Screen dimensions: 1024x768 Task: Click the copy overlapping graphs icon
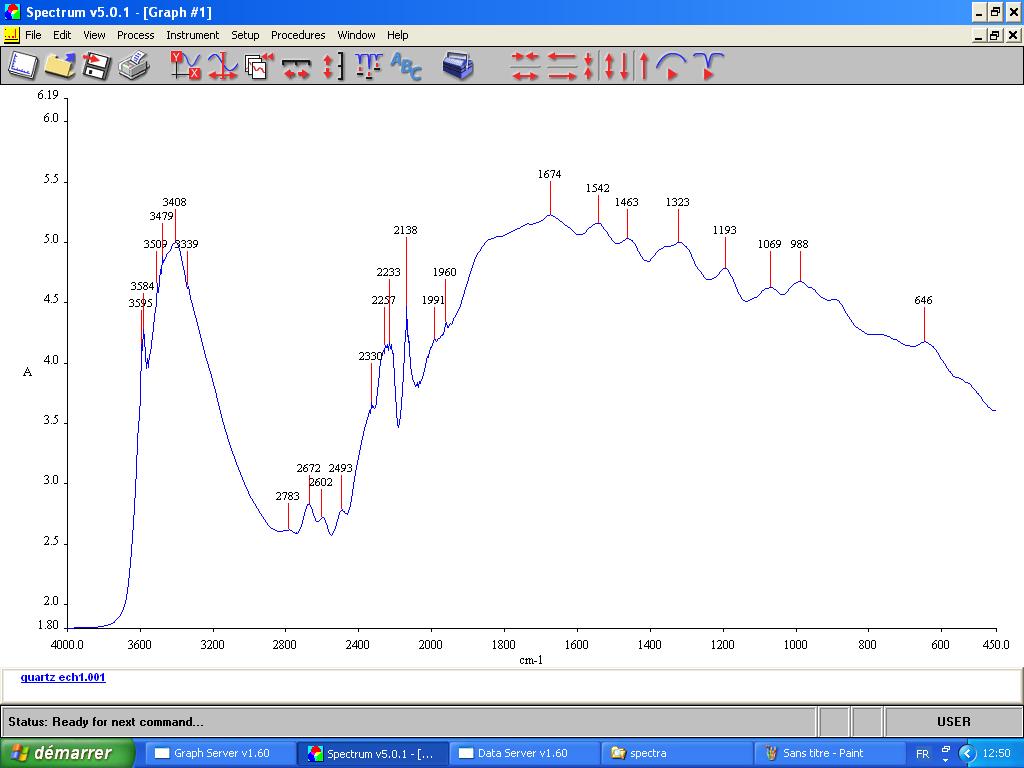[259, 66]
